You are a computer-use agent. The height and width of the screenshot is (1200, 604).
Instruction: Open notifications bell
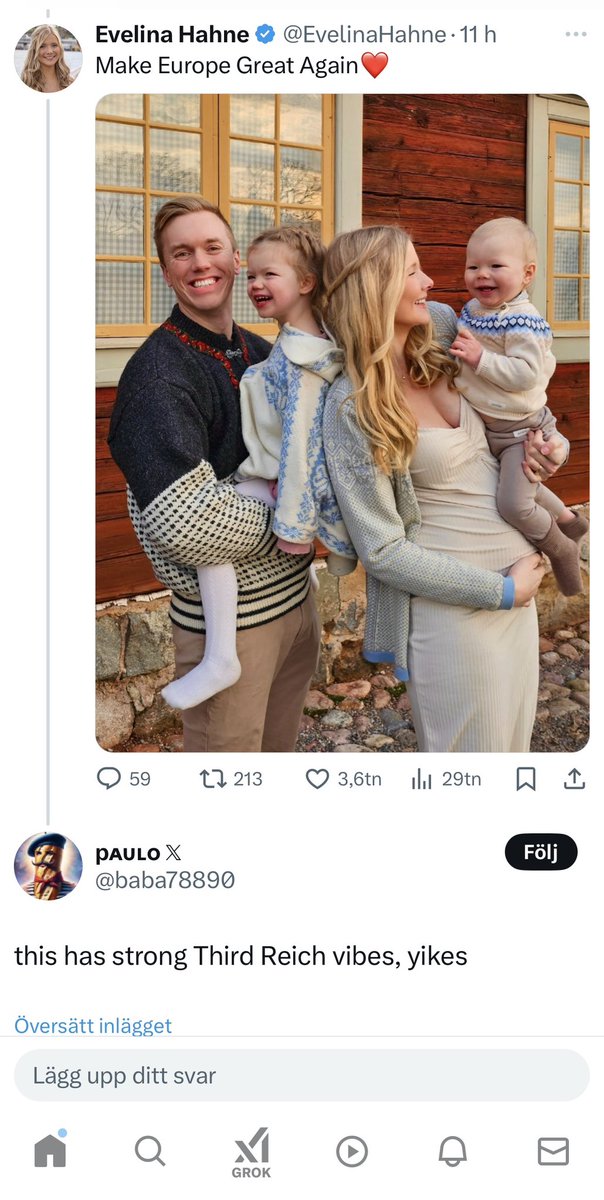(x=452, y=1151)
